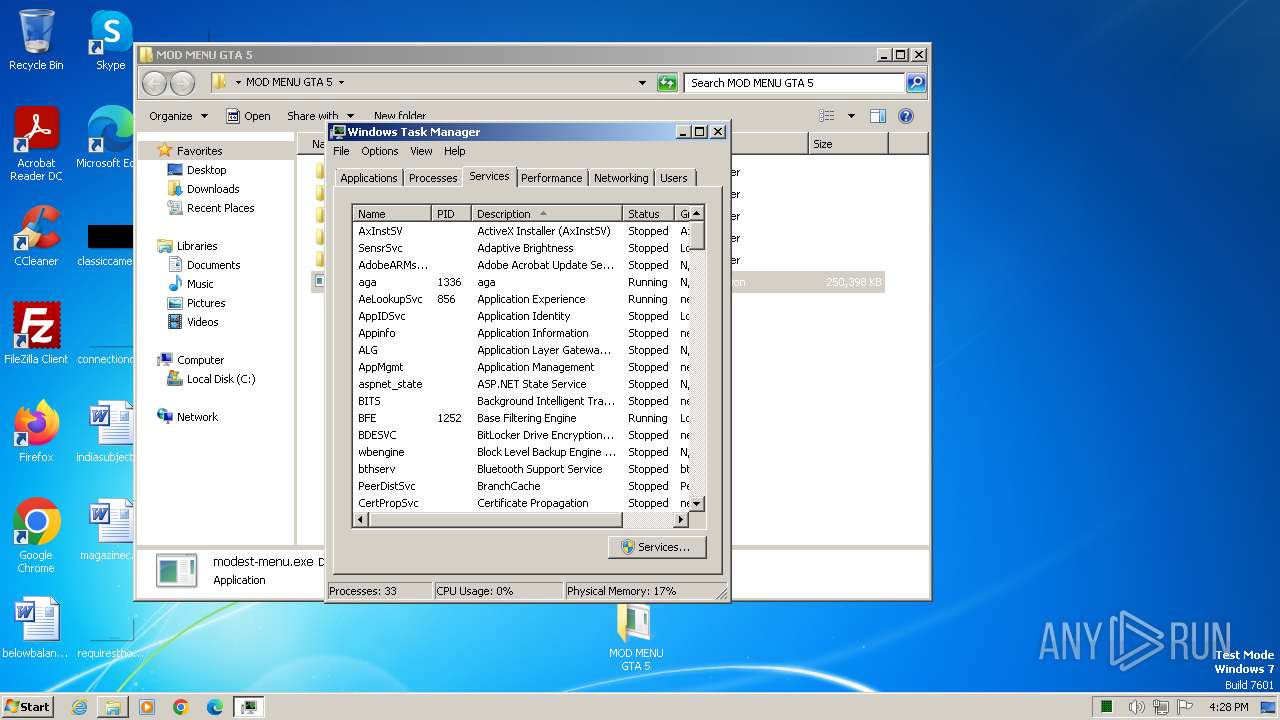Click the Start button

(27, 707)
